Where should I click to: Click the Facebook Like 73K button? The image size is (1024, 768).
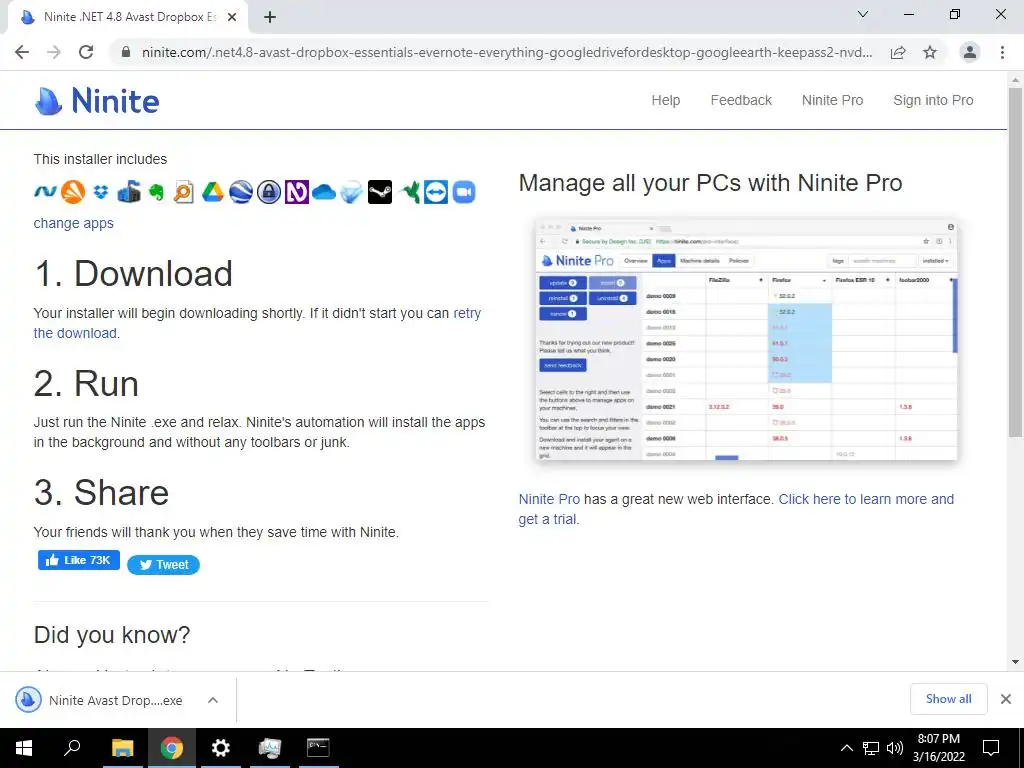click(79, 560)
